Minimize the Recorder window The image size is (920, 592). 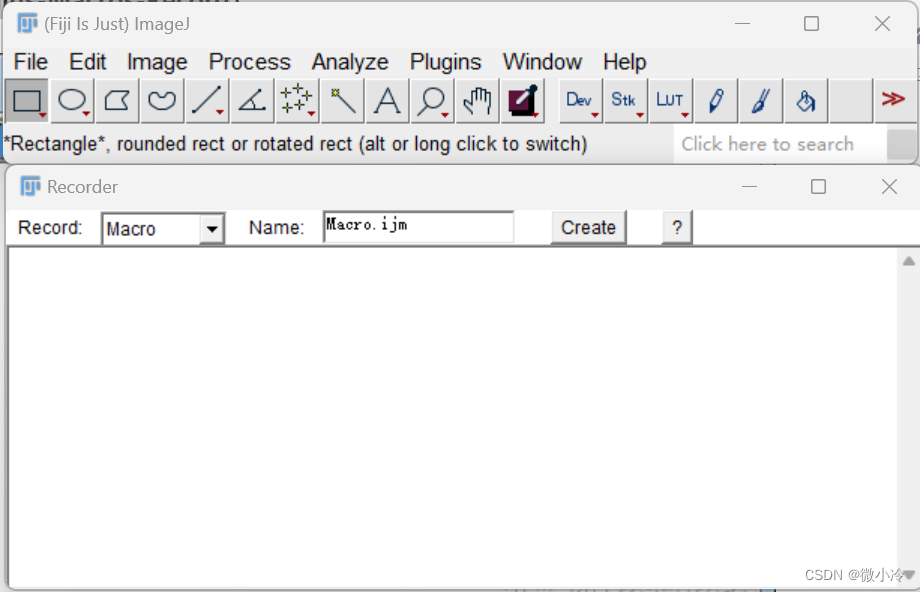(749, 187)
